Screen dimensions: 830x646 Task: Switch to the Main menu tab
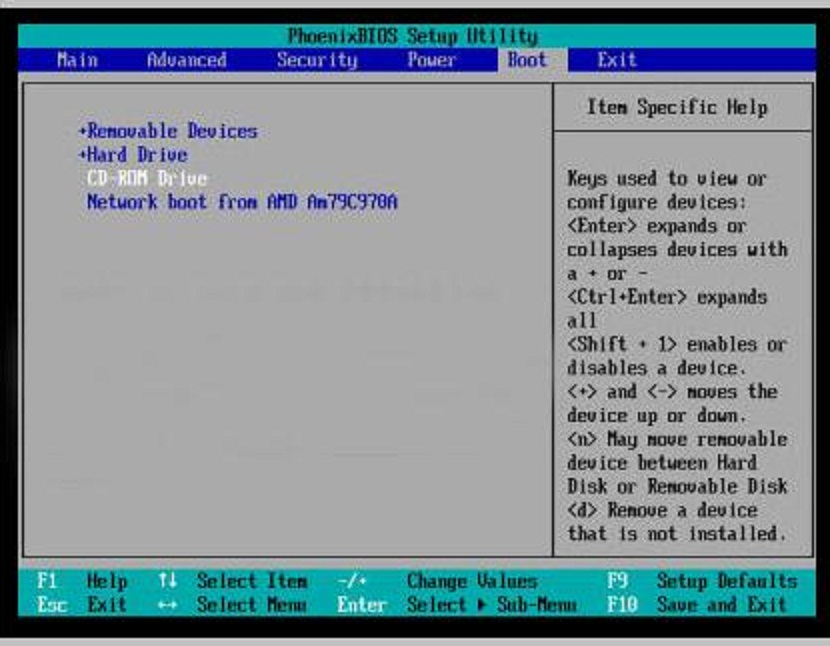[76, 60]
